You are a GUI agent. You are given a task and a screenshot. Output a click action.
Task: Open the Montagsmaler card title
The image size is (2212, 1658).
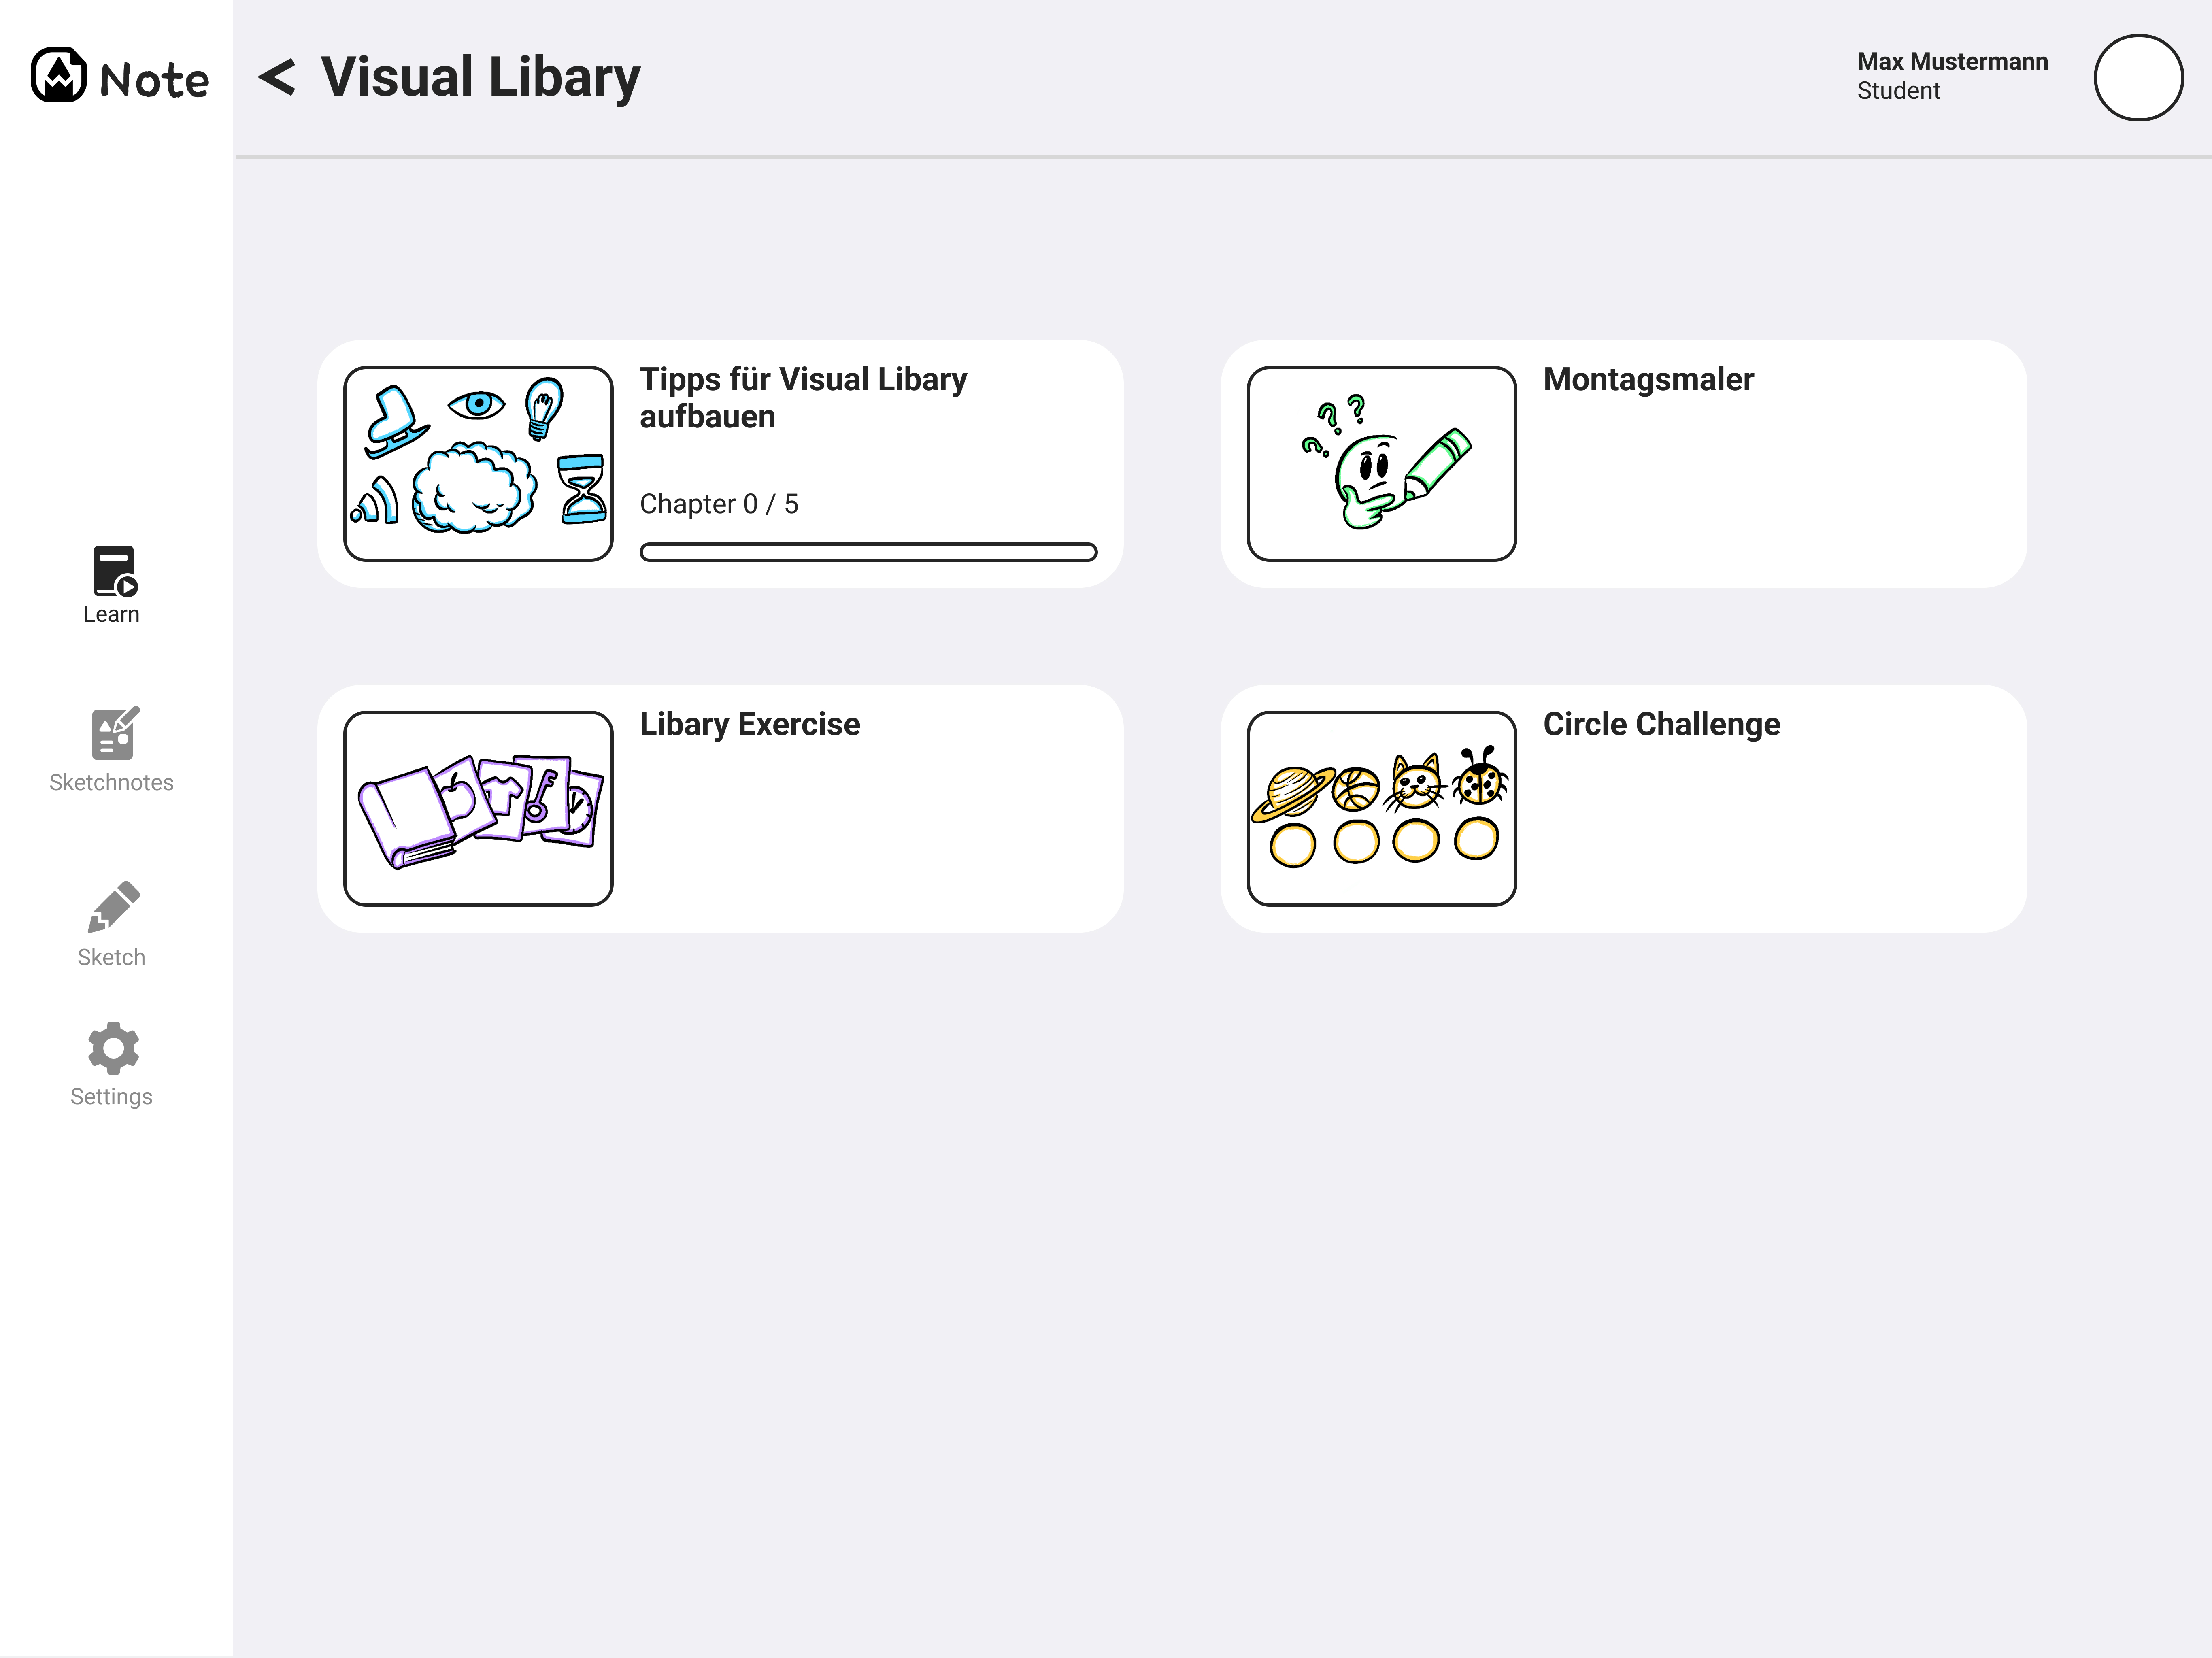(1648, 380)
